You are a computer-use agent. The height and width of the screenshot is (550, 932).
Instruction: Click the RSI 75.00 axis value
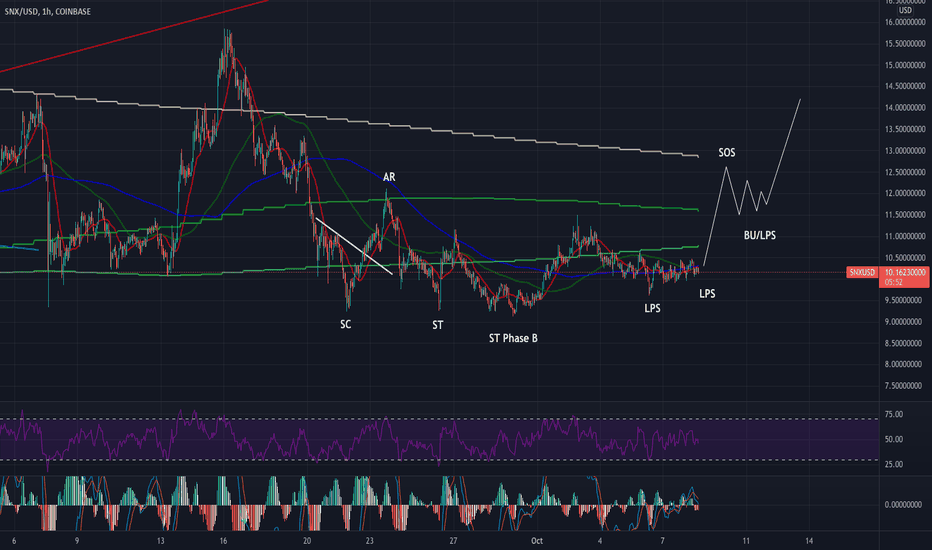coord(894,414)
